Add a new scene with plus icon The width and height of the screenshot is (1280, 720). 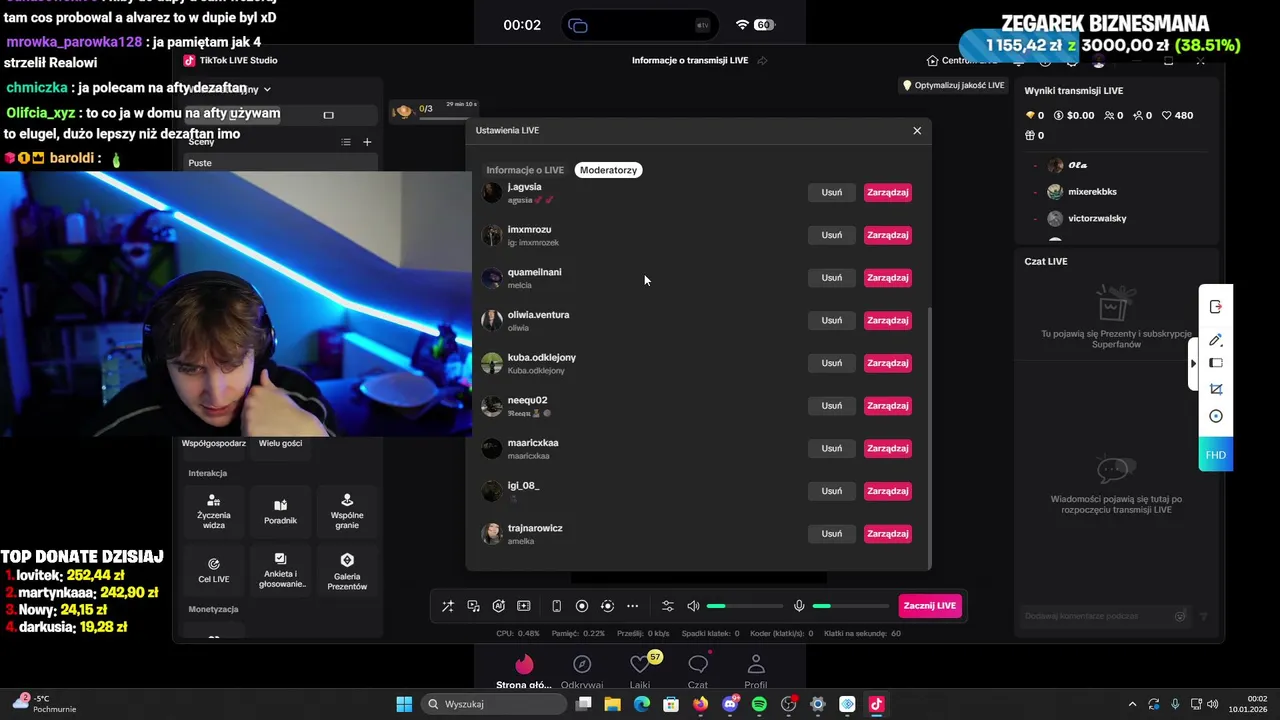point(367,142)
